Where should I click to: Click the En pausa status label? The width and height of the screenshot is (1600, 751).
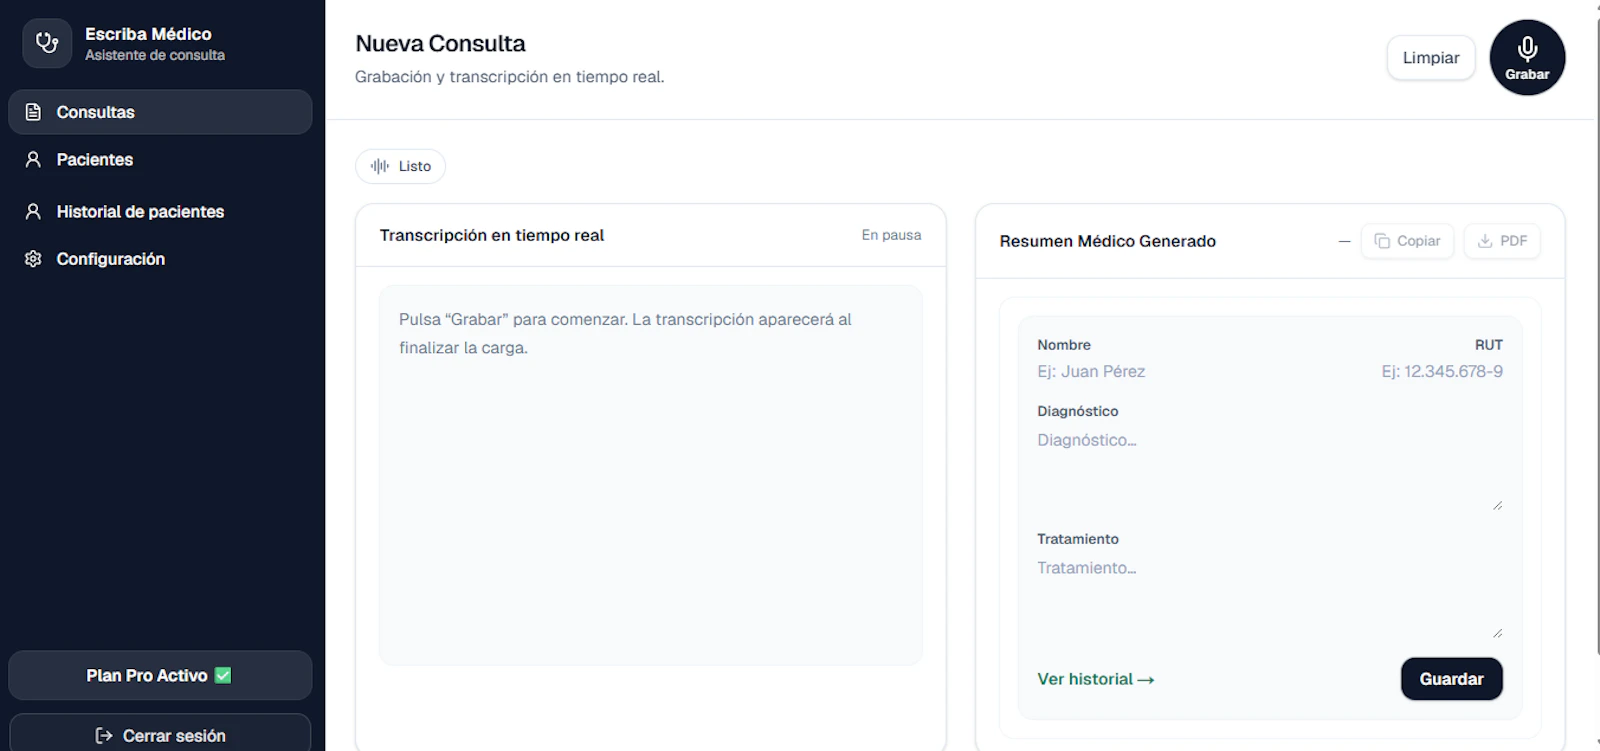(x=891, y=235)
